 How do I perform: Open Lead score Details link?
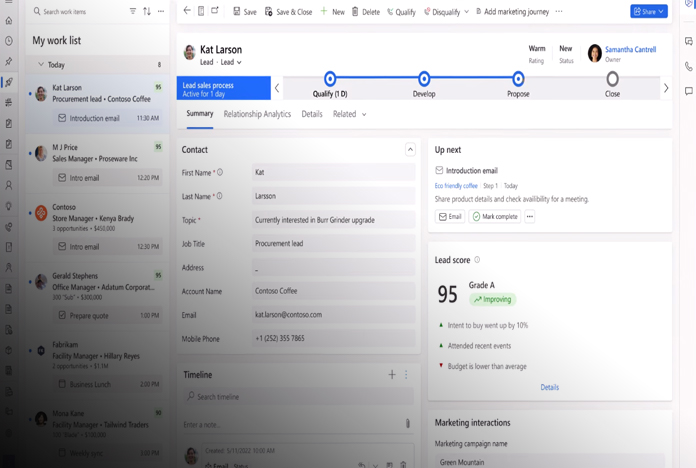[x=550, y=387]
